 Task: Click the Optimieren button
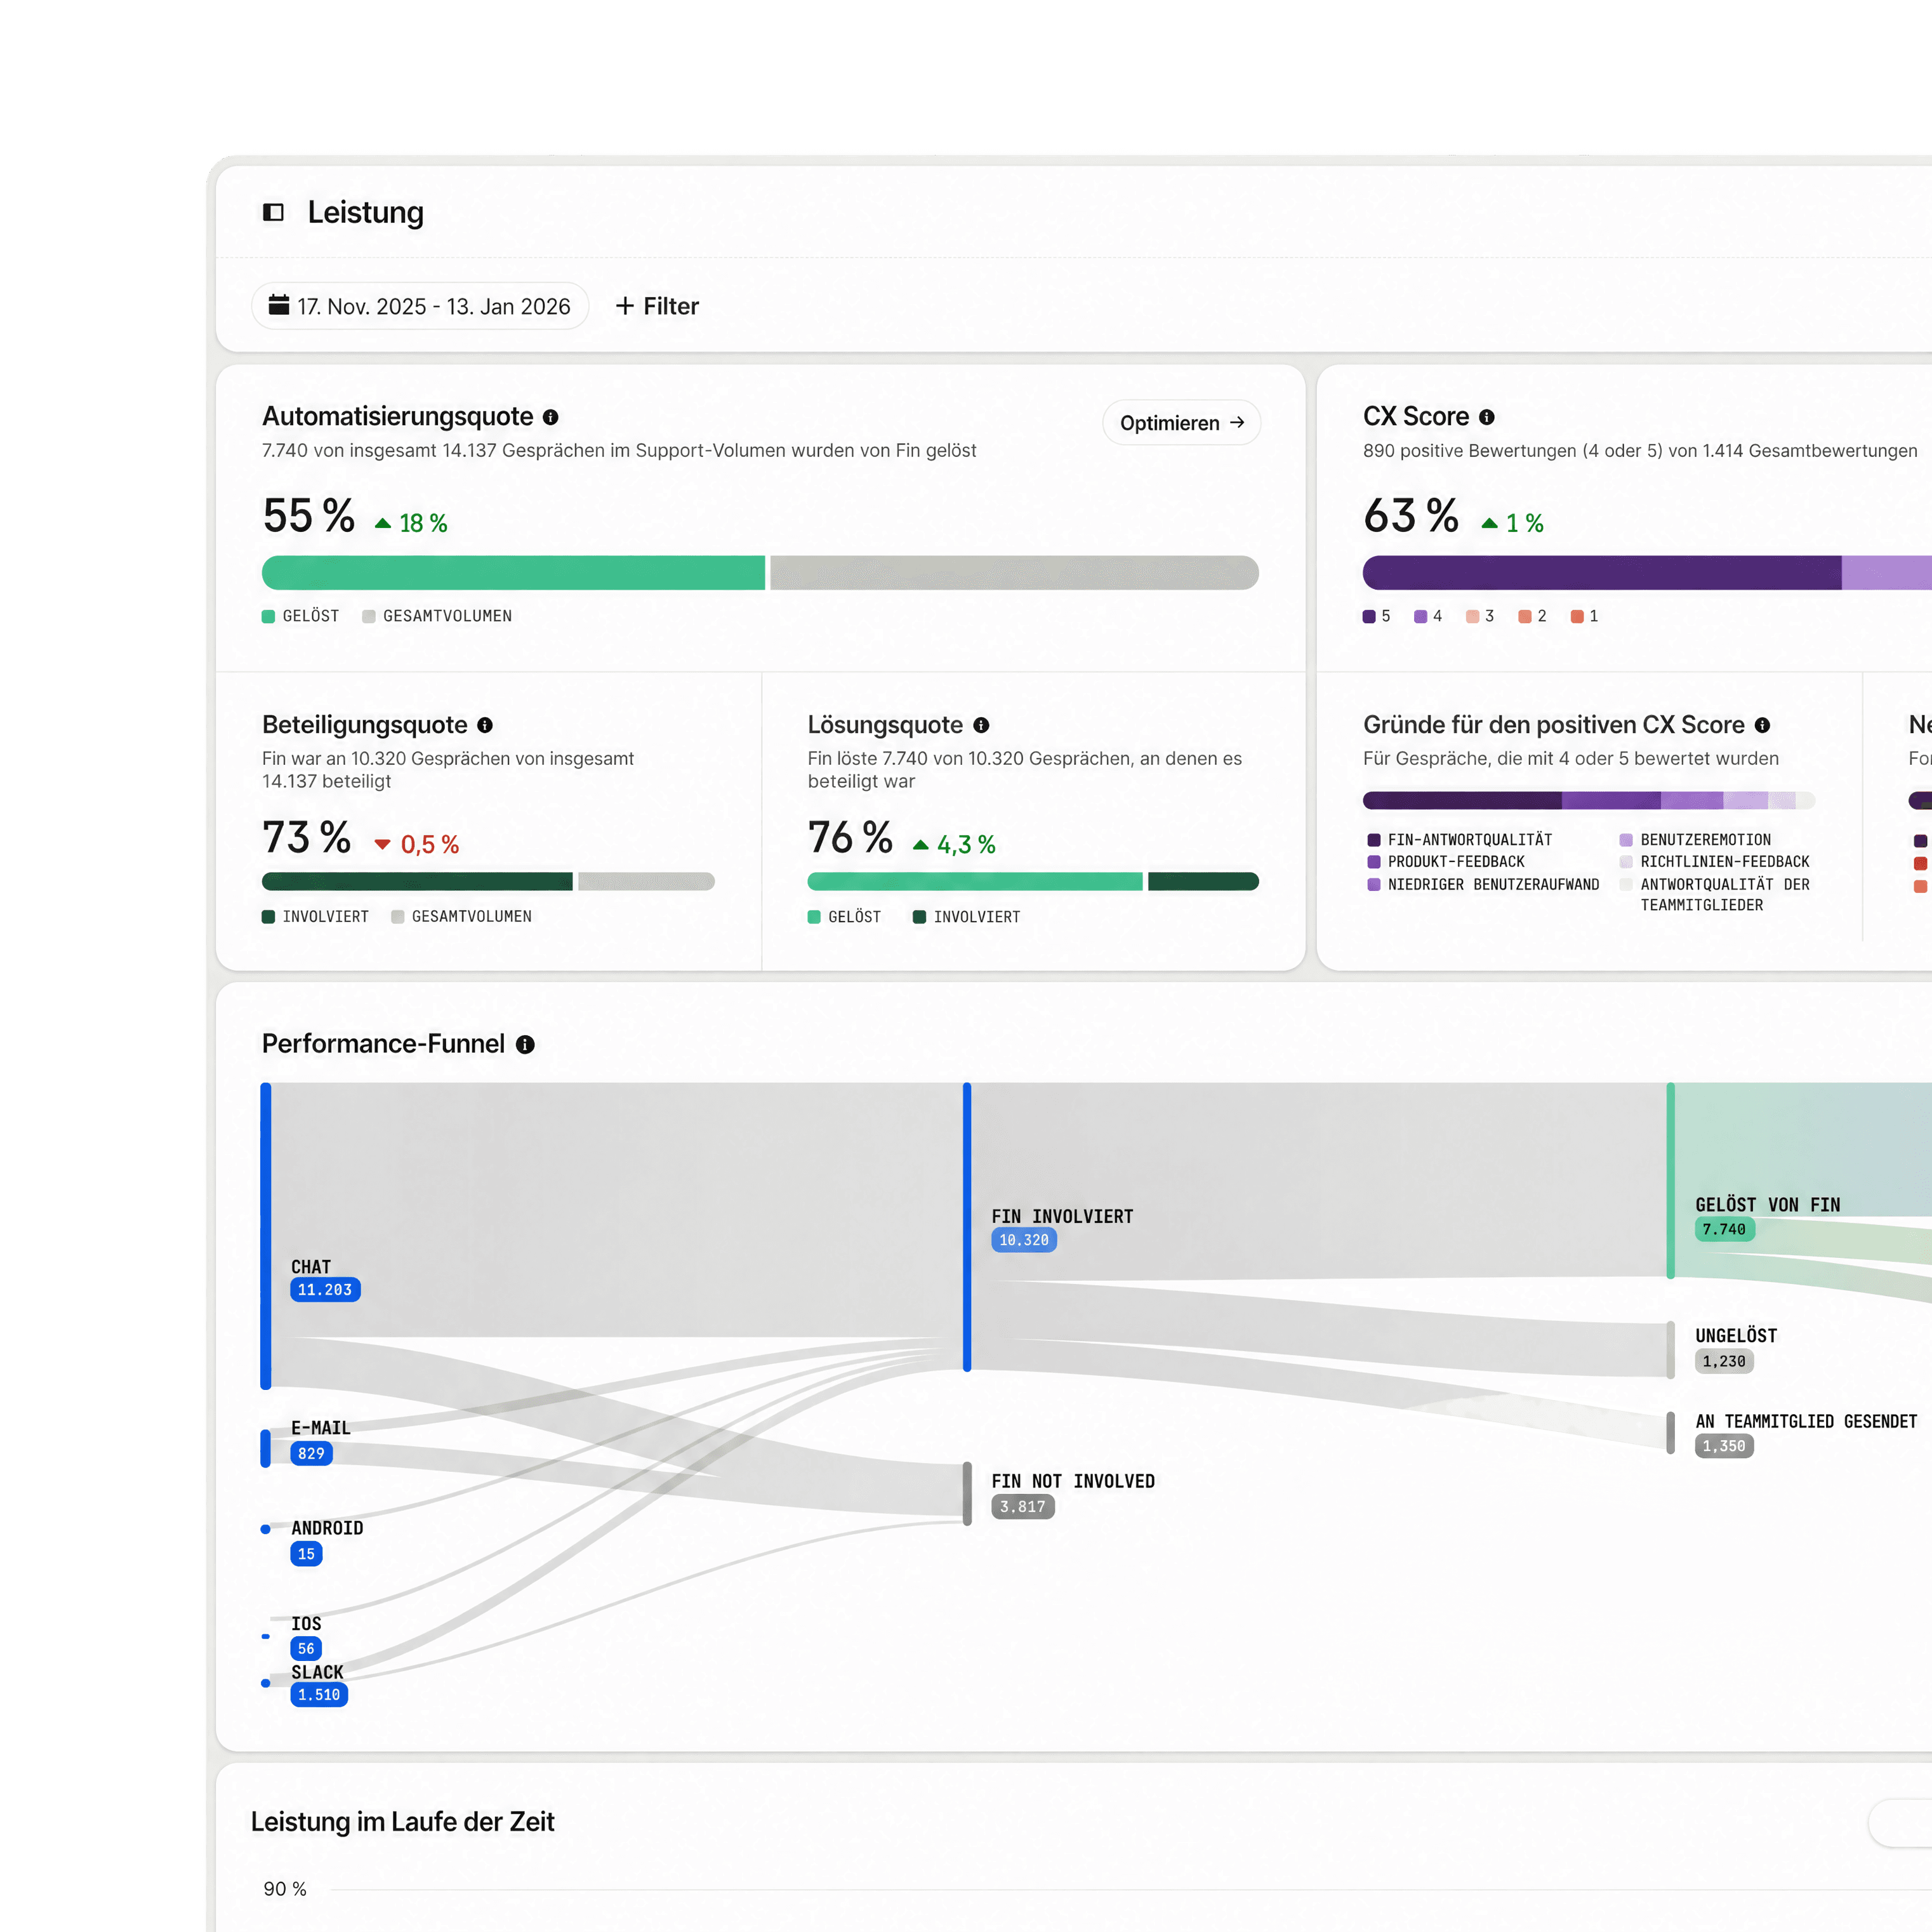(x=1181, y=423)
